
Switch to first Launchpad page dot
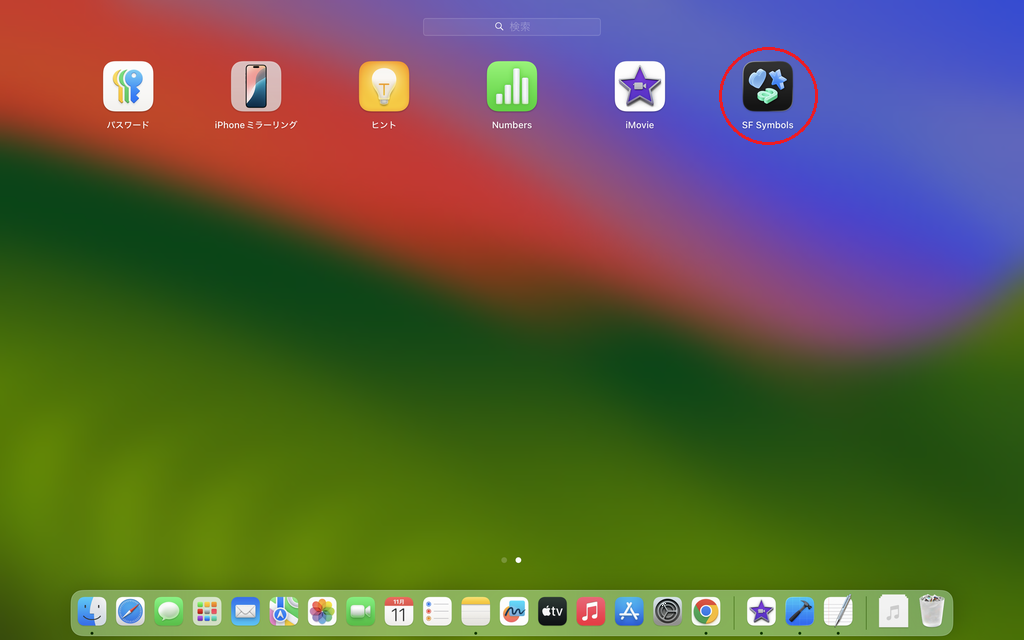[x=504, y=560]
